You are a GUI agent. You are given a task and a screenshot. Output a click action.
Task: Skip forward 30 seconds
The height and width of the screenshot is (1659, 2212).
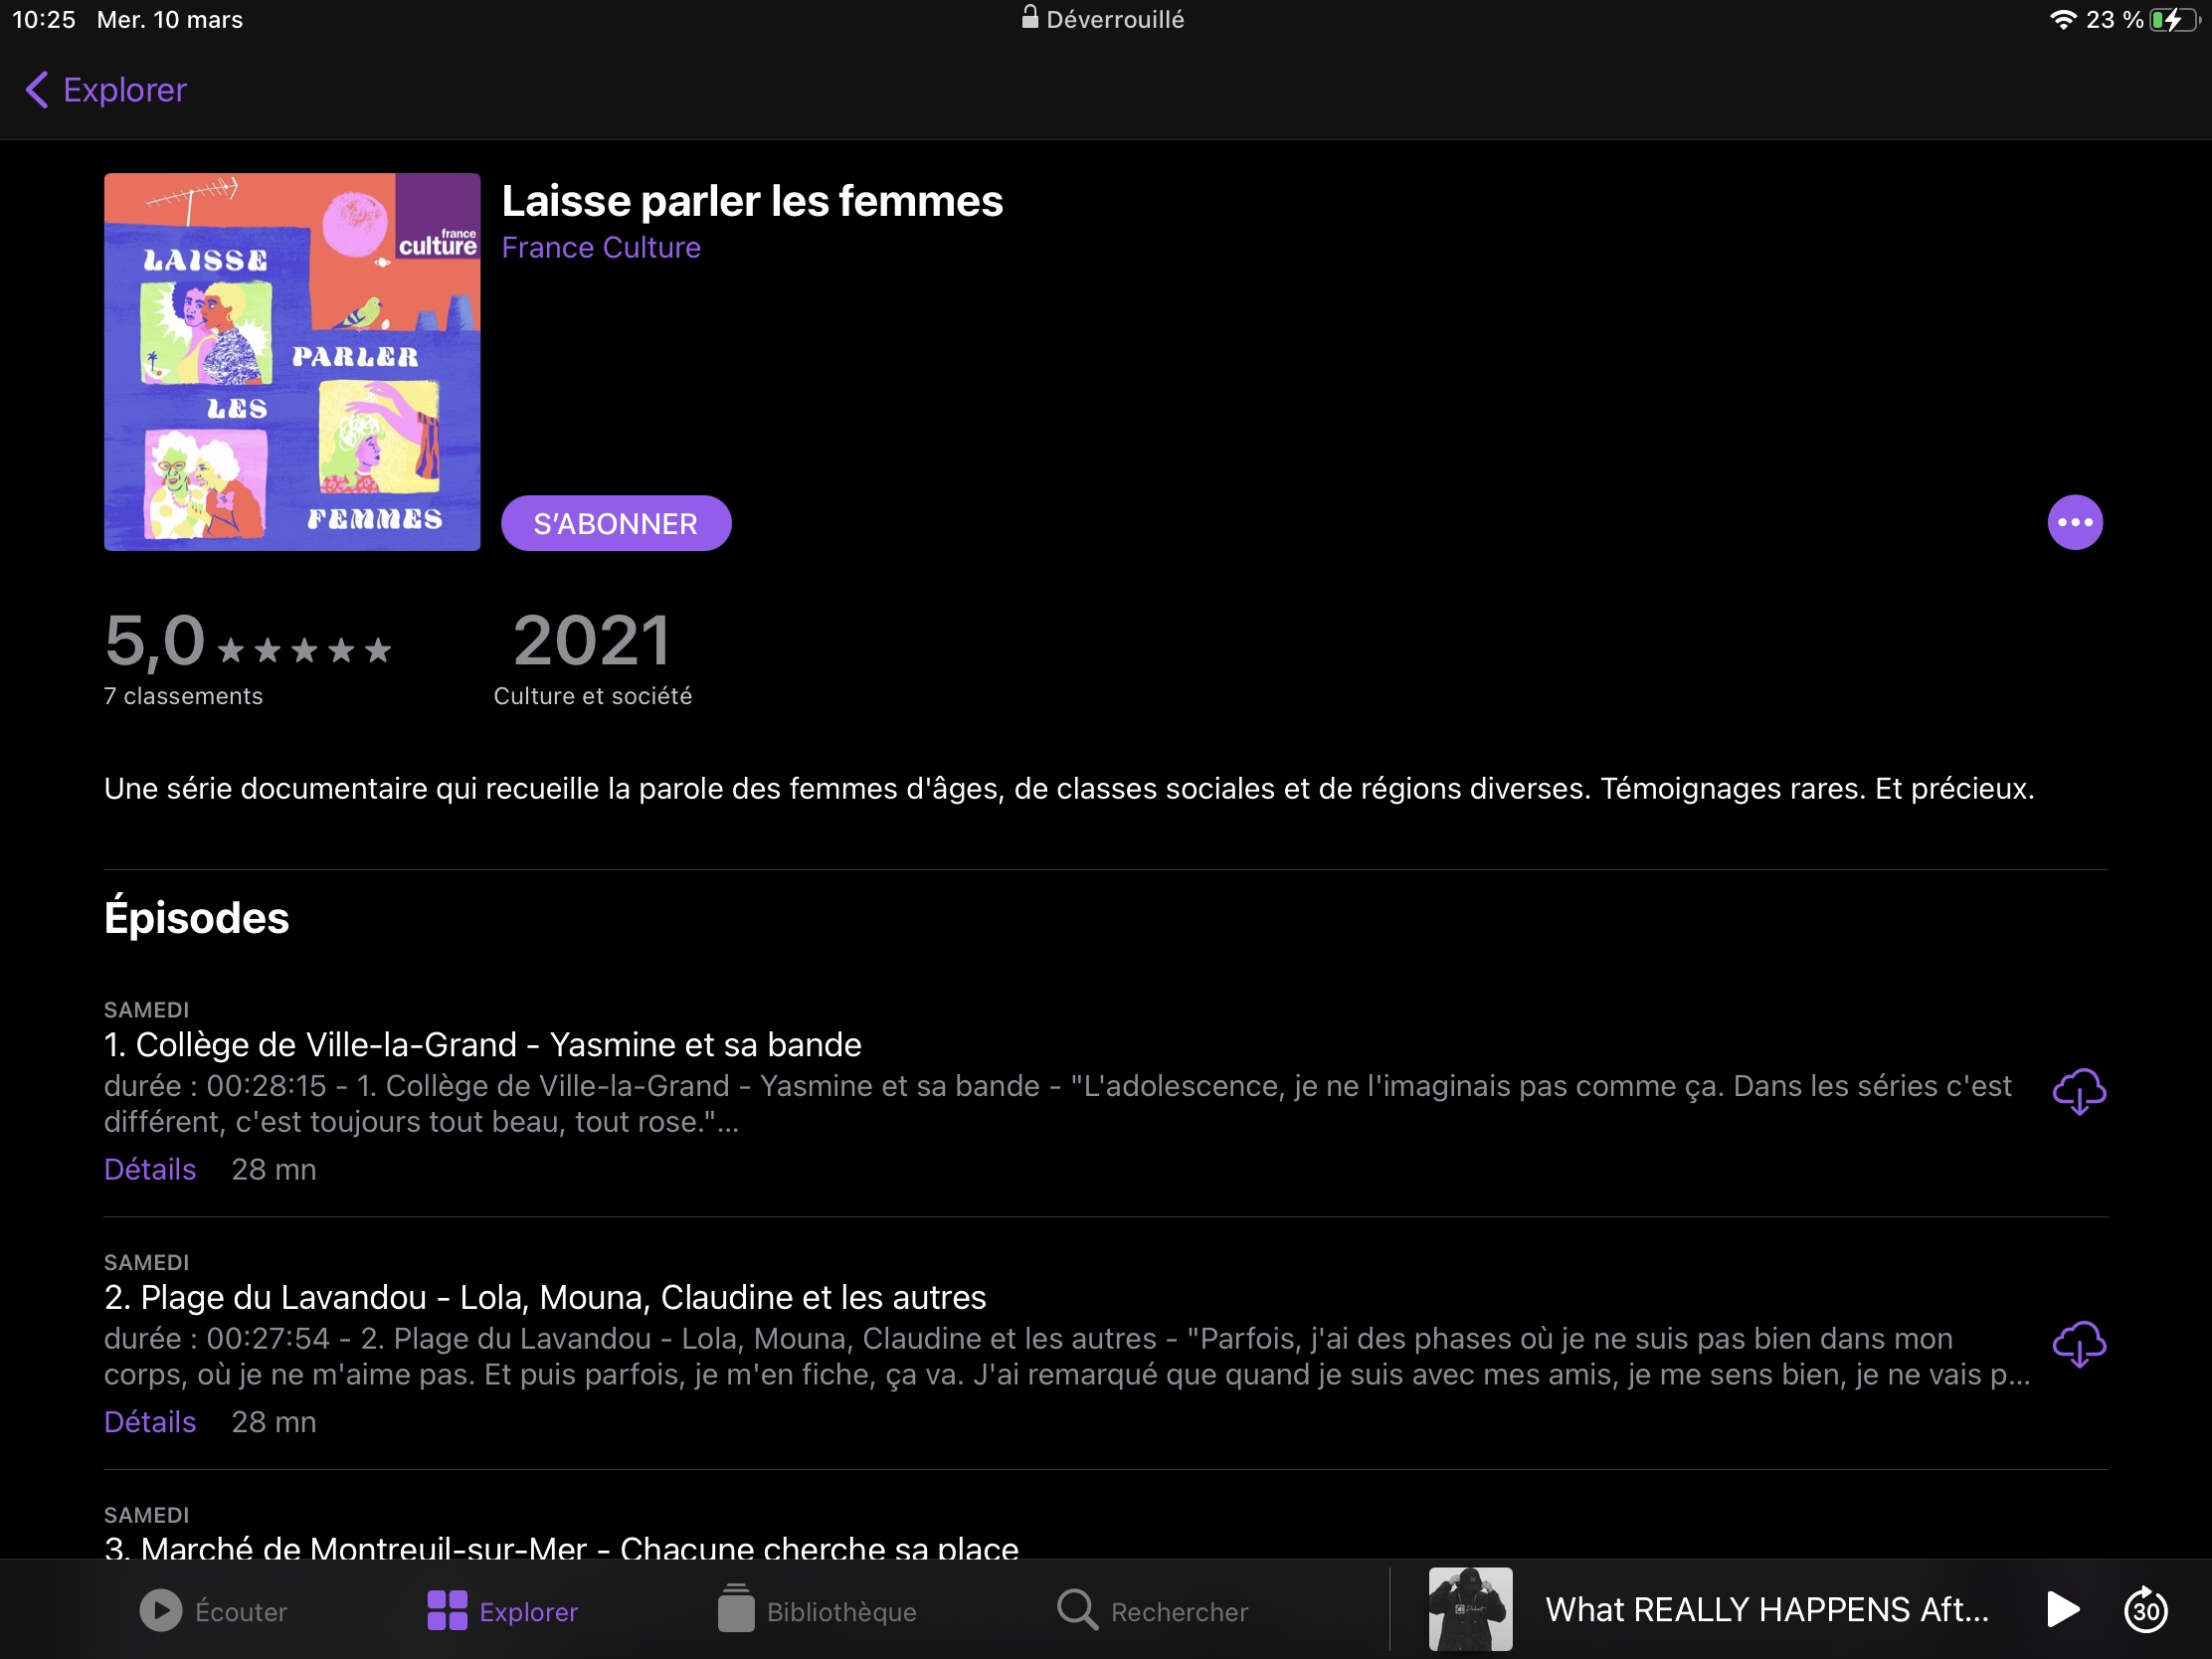(2145, 1610)
